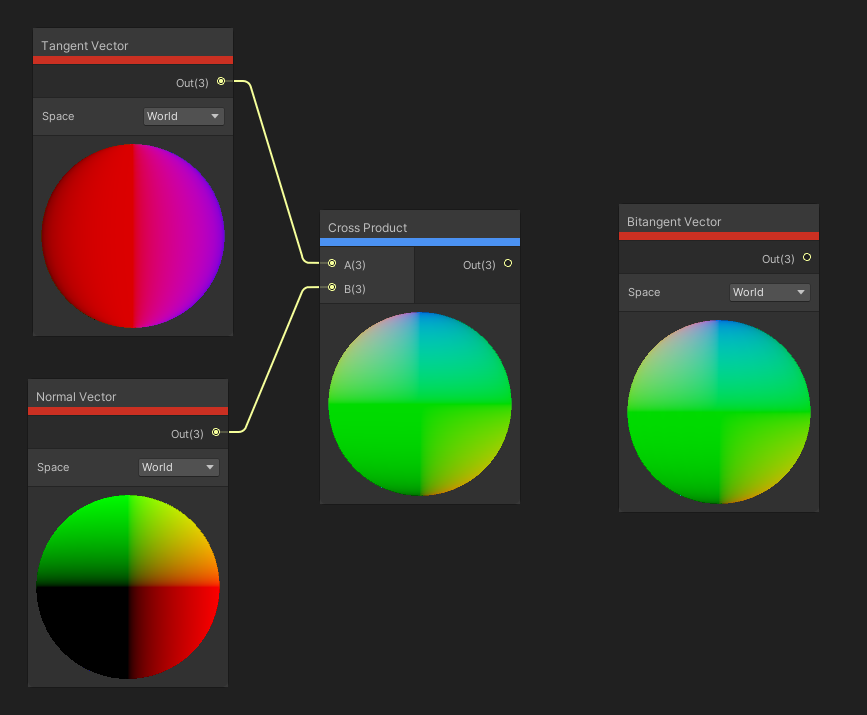Click the Space label in Bitangent Vector node
The width and height of the screenshot is (867, 715).
pos(644,292)
